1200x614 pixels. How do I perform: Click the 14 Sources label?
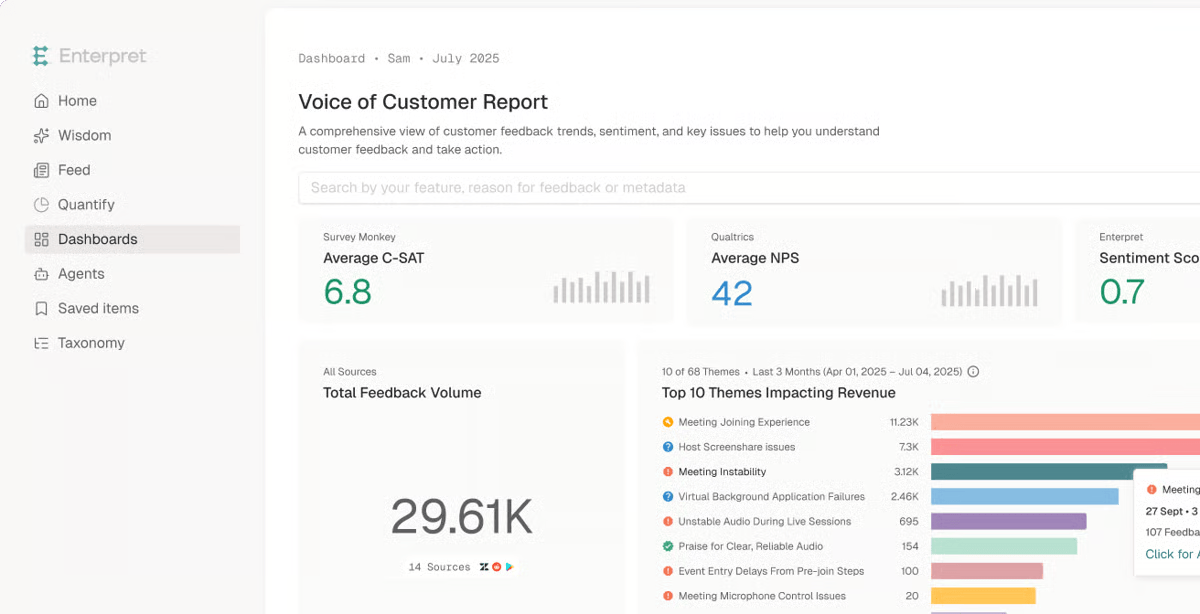click(x=439, y=567)
